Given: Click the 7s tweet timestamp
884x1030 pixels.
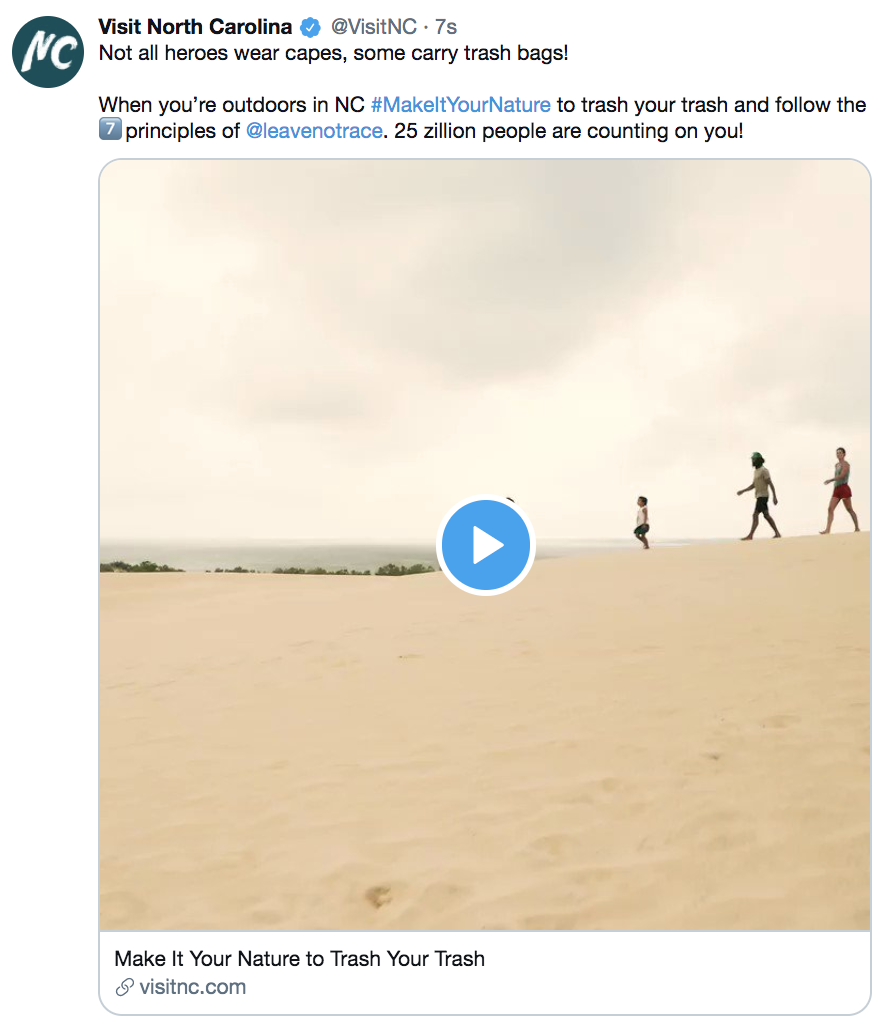Looking at the screenshot, I should click(446, 27).
